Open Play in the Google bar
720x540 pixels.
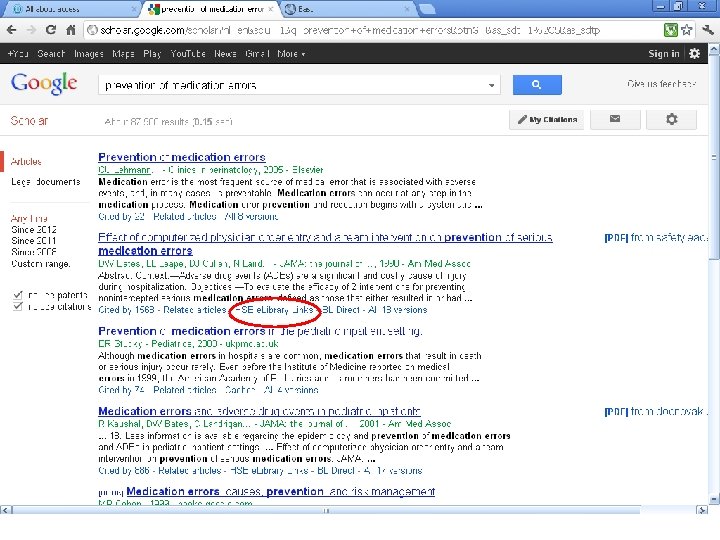pos(152,54)
